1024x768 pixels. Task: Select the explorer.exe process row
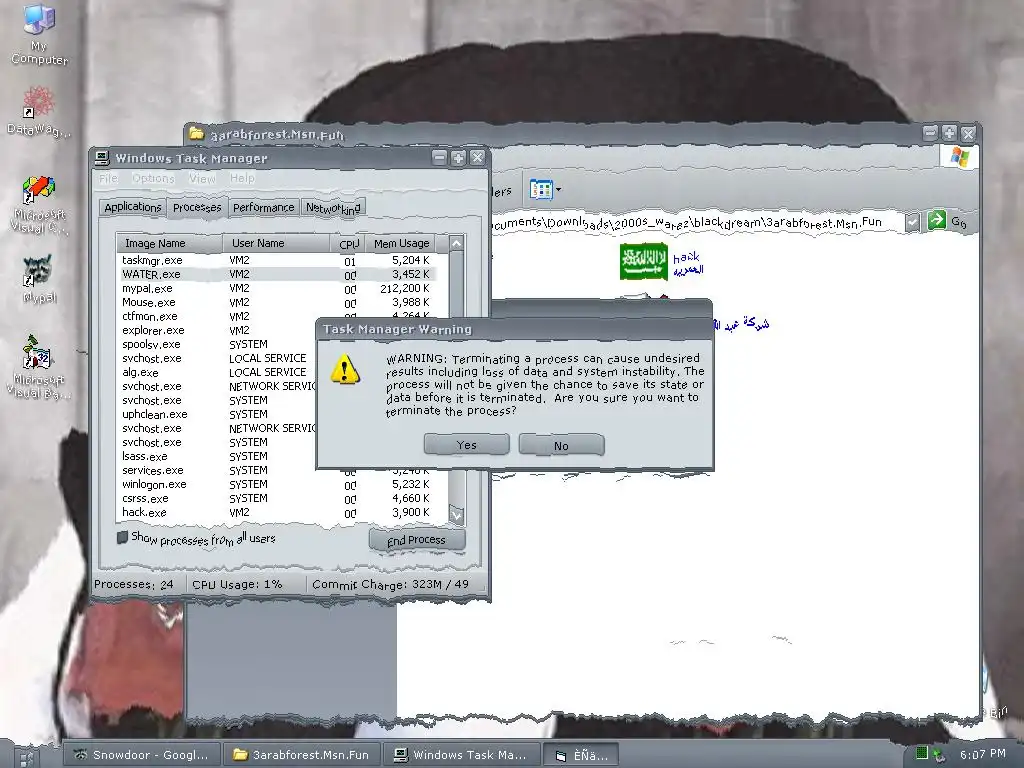[x=217, y=330]
